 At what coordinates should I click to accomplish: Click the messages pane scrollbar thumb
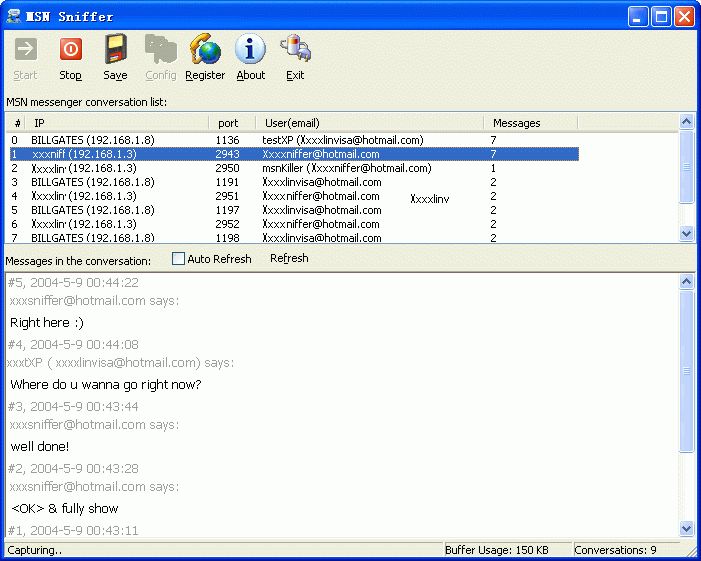686,371
